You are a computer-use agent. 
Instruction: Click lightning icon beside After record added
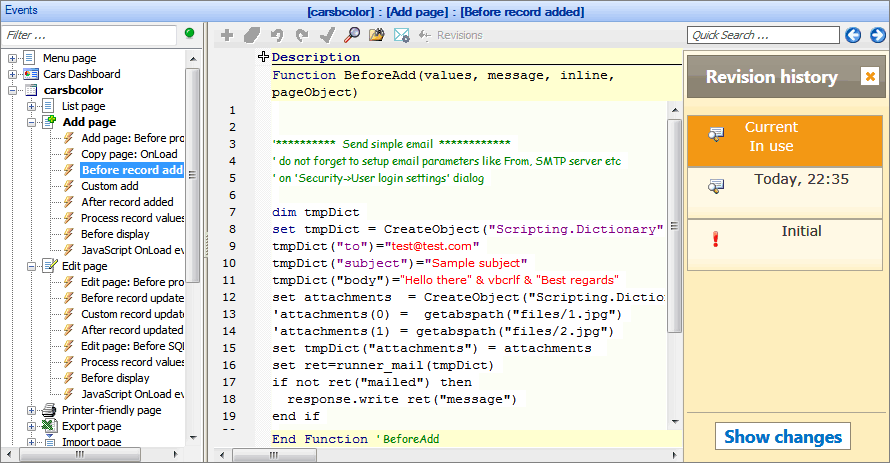tap(69, 202)
